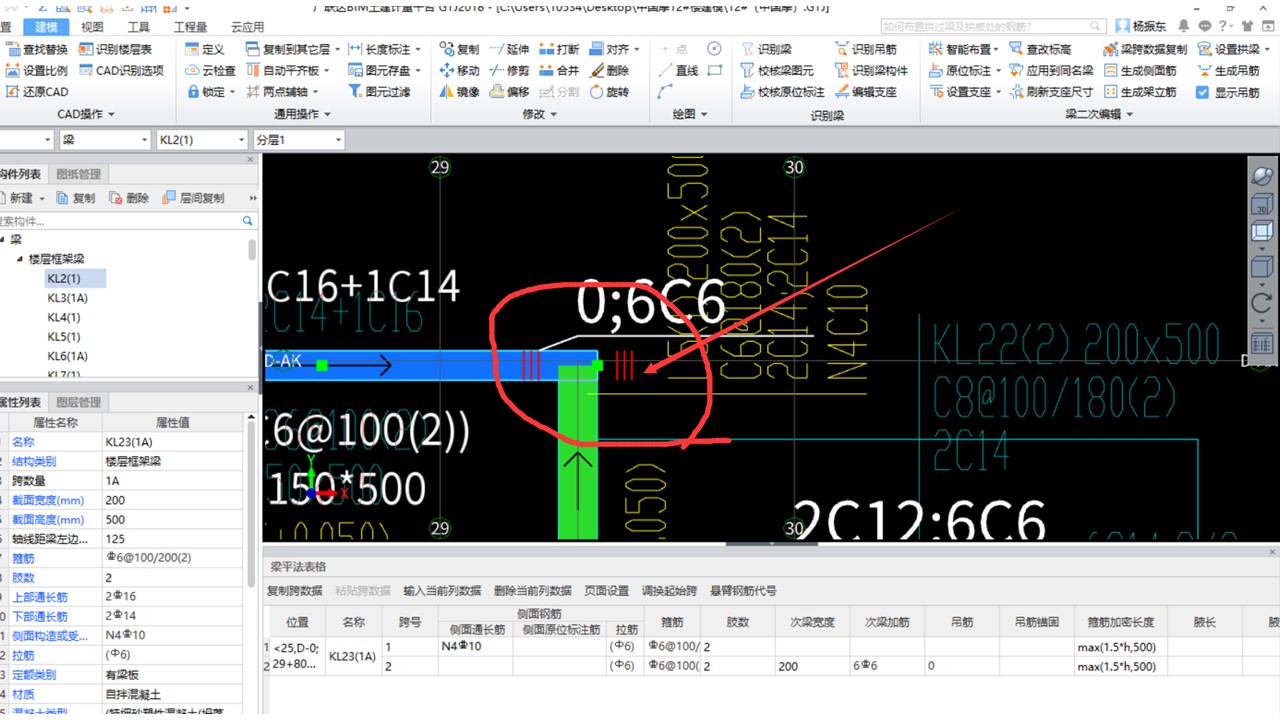Click the 打断 break tool
The height and width of the screenshot is (720, 1280).
point(559,49)
